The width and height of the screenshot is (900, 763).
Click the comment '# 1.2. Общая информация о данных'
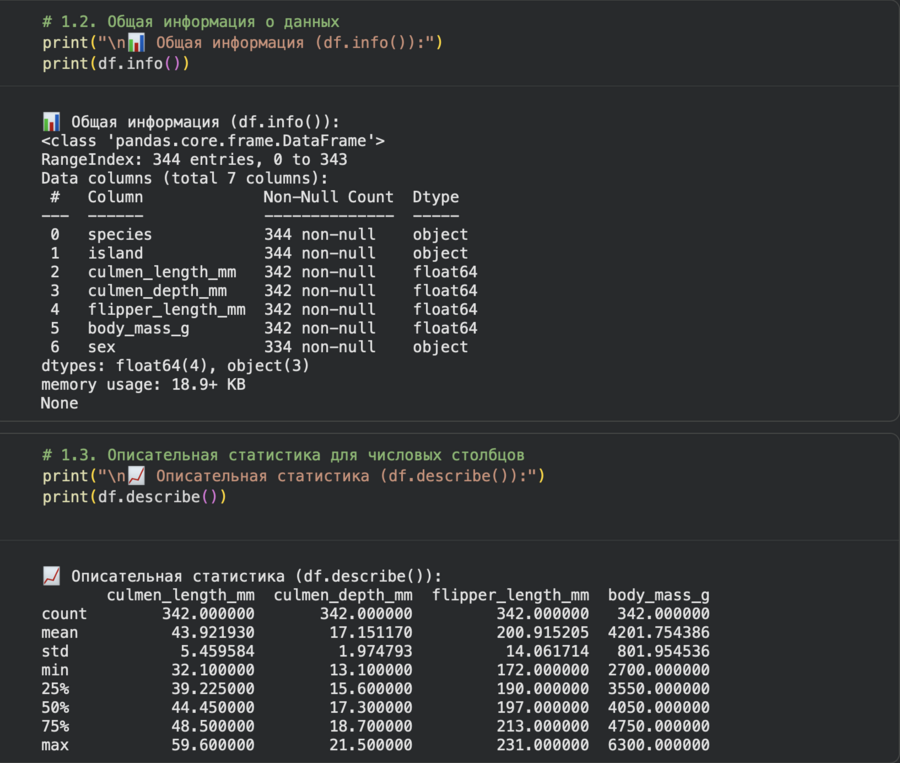[191, 22]
